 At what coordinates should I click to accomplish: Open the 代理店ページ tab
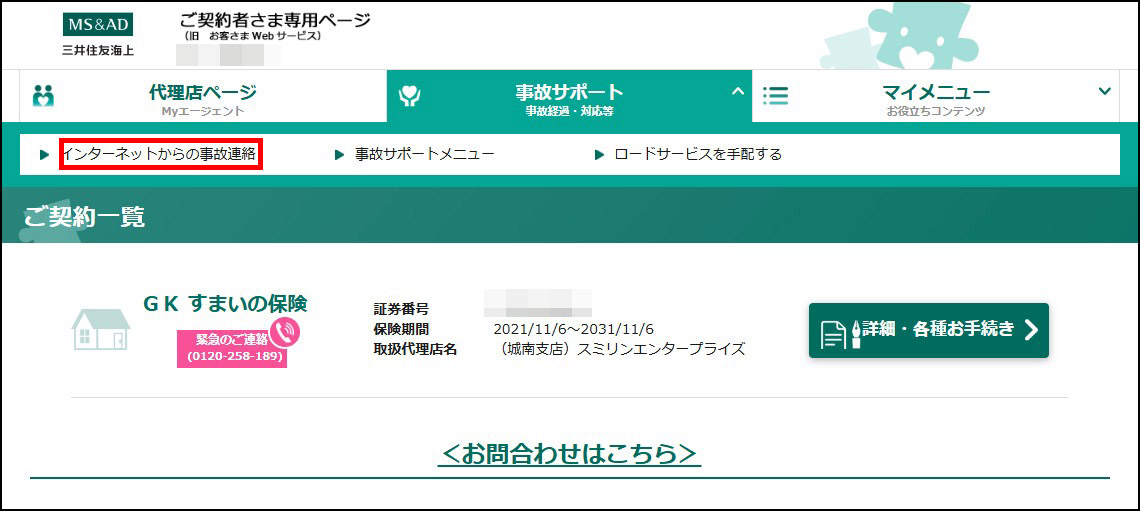202,97
